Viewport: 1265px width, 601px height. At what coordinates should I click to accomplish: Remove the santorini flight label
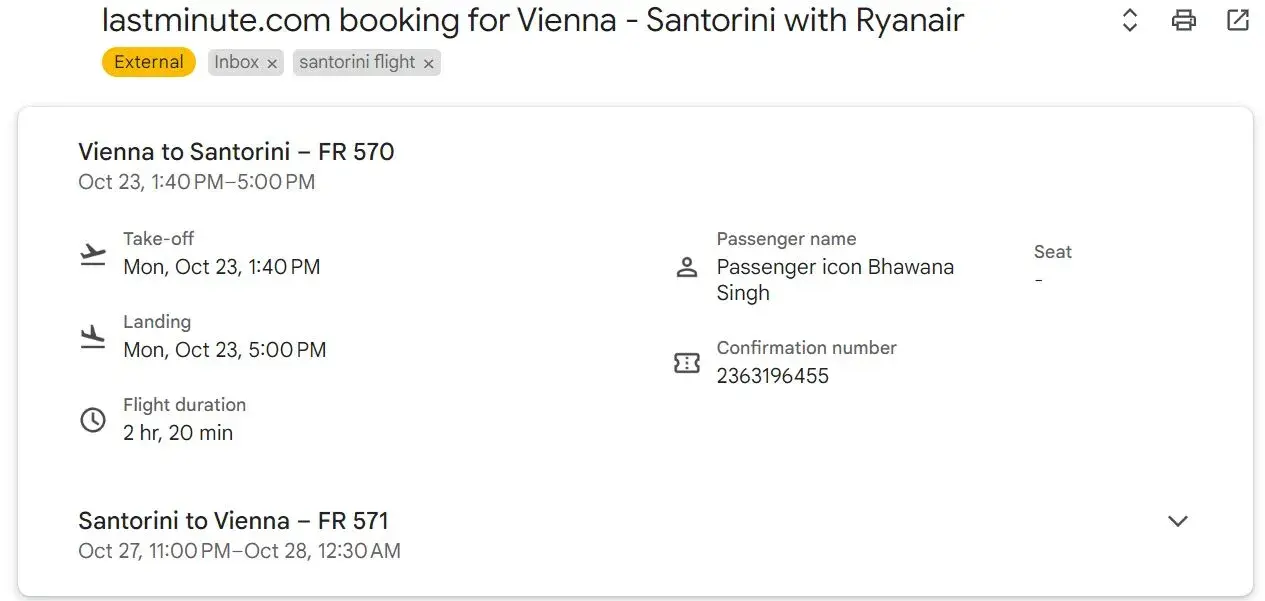click(x=429, y=63)
